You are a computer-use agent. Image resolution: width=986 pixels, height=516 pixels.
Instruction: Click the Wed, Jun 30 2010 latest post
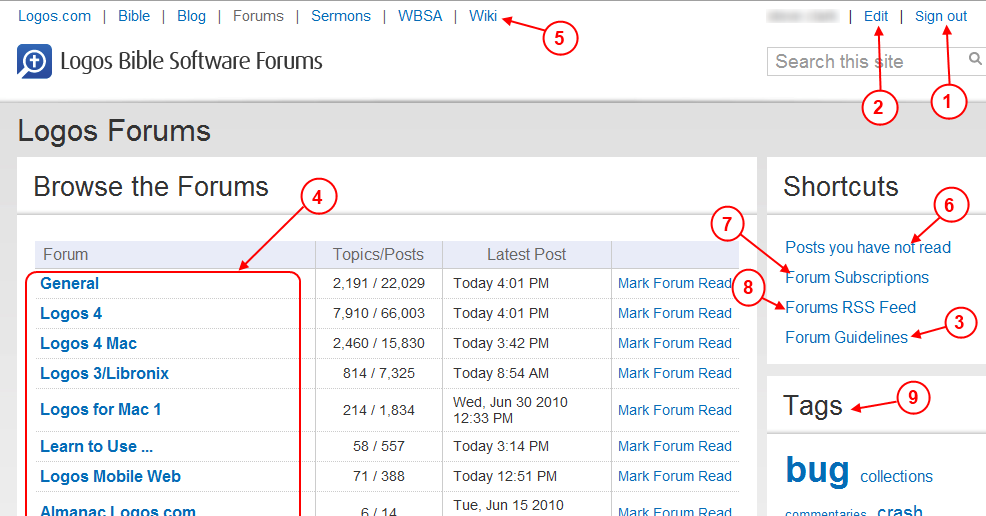pos(510,410)
